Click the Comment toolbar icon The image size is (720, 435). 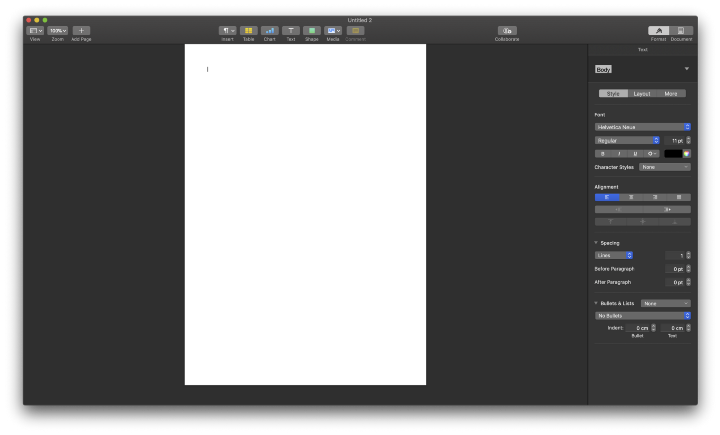click(355, 31)
